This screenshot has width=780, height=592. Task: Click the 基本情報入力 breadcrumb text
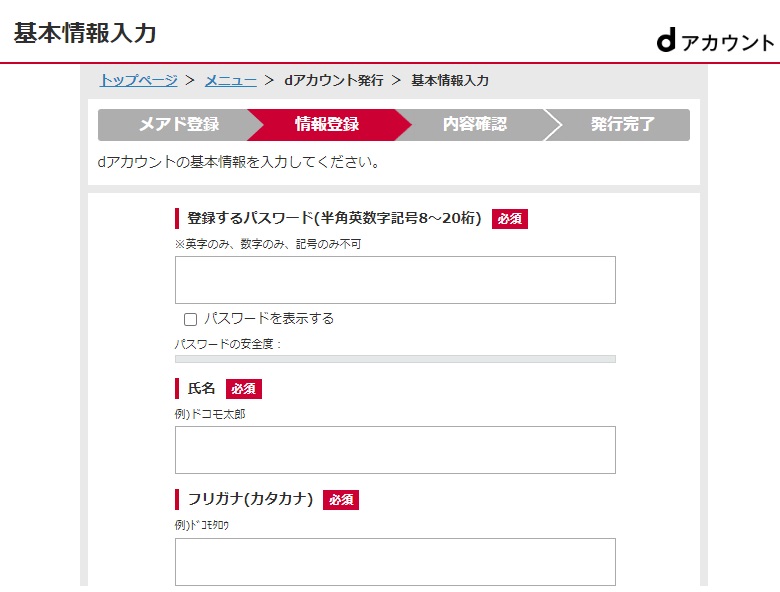pos(450,80)
